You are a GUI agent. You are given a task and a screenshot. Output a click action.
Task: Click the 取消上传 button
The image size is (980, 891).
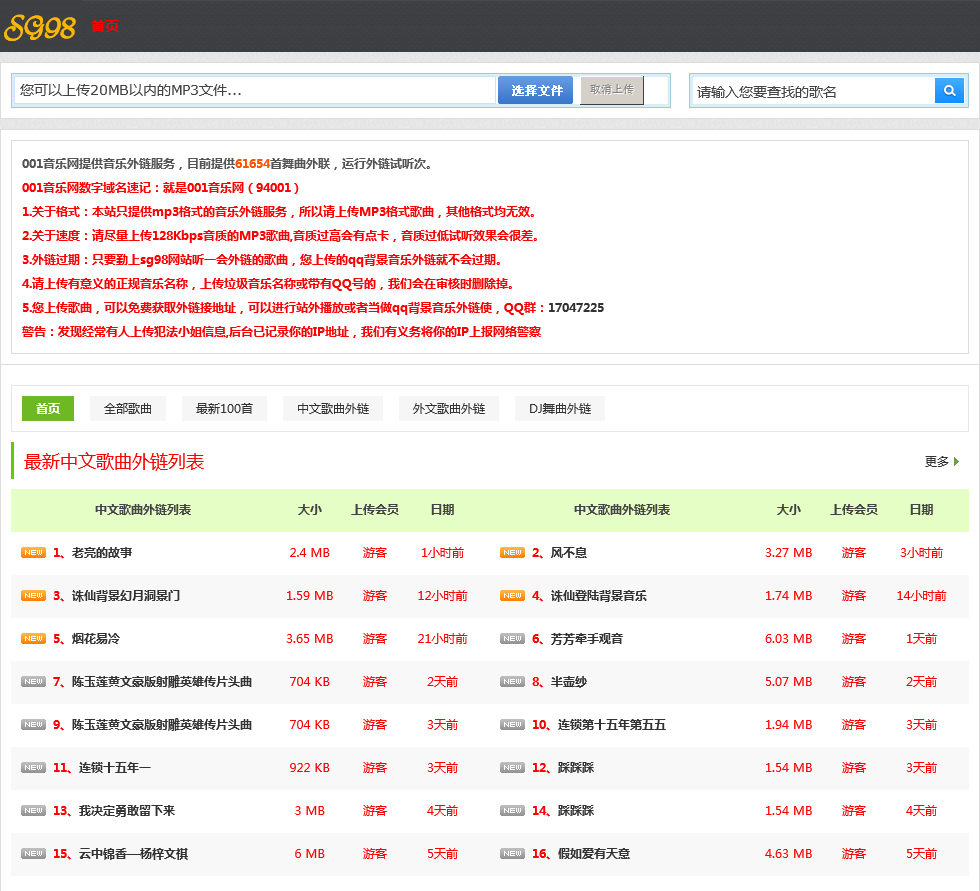coord(611,90)
